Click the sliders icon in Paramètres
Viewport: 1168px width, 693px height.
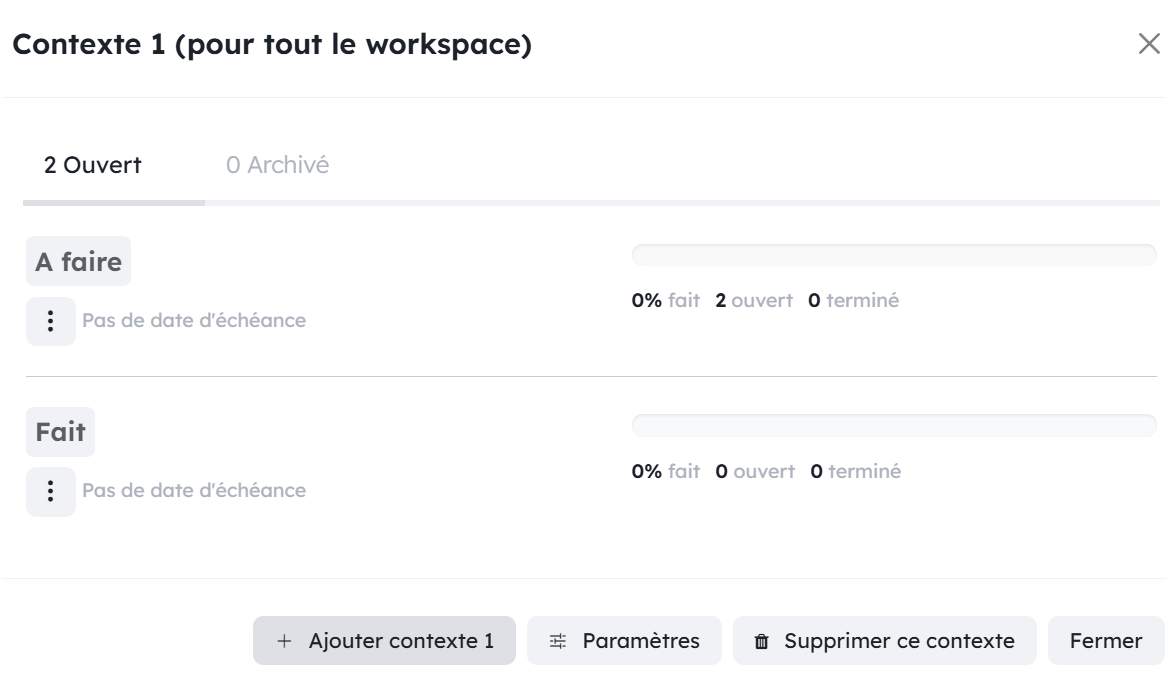(x=558, y=641)
